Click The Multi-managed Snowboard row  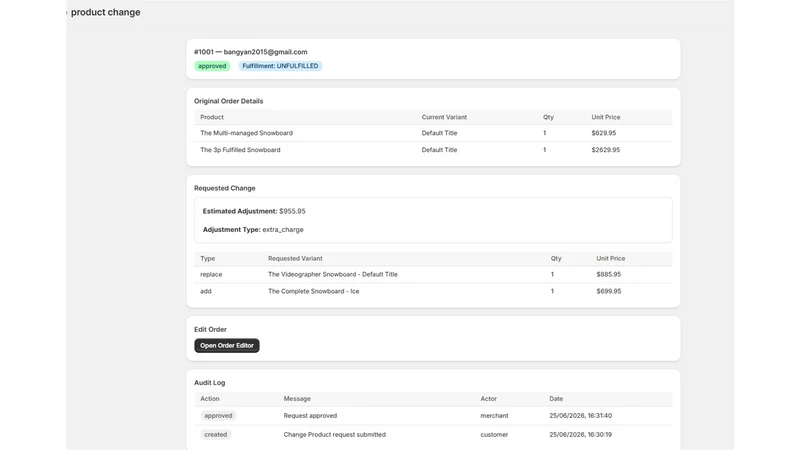[433, 133]
